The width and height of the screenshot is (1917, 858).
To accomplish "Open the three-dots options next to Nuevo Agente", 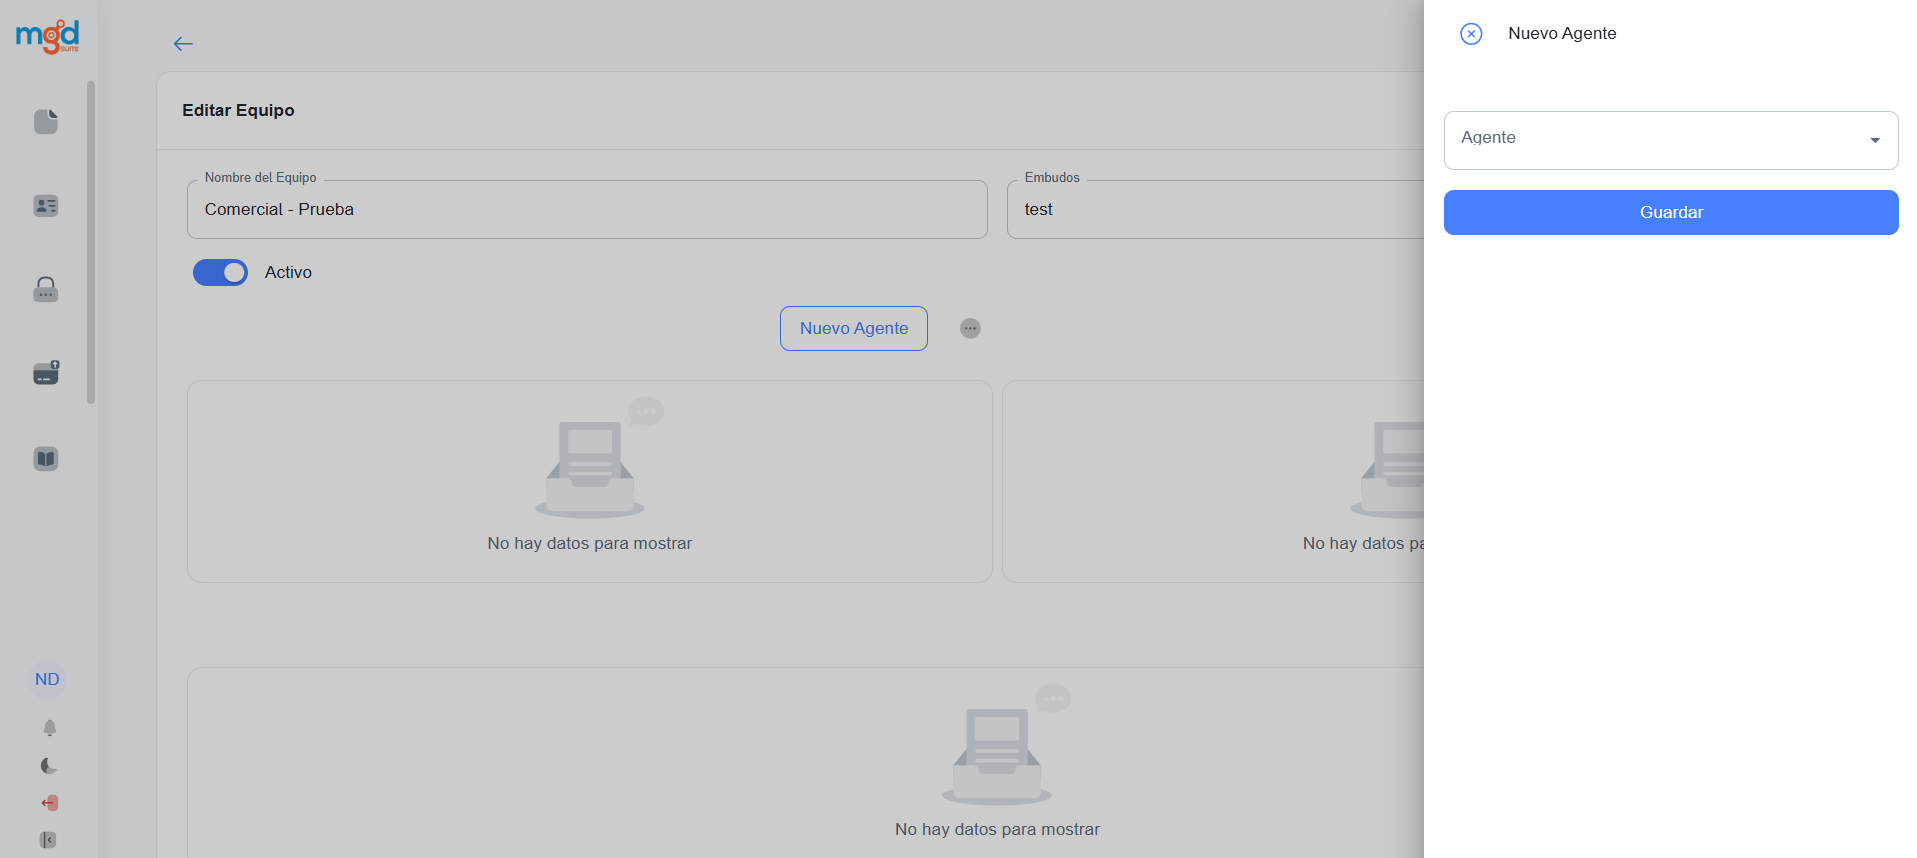I will point(970,328).
